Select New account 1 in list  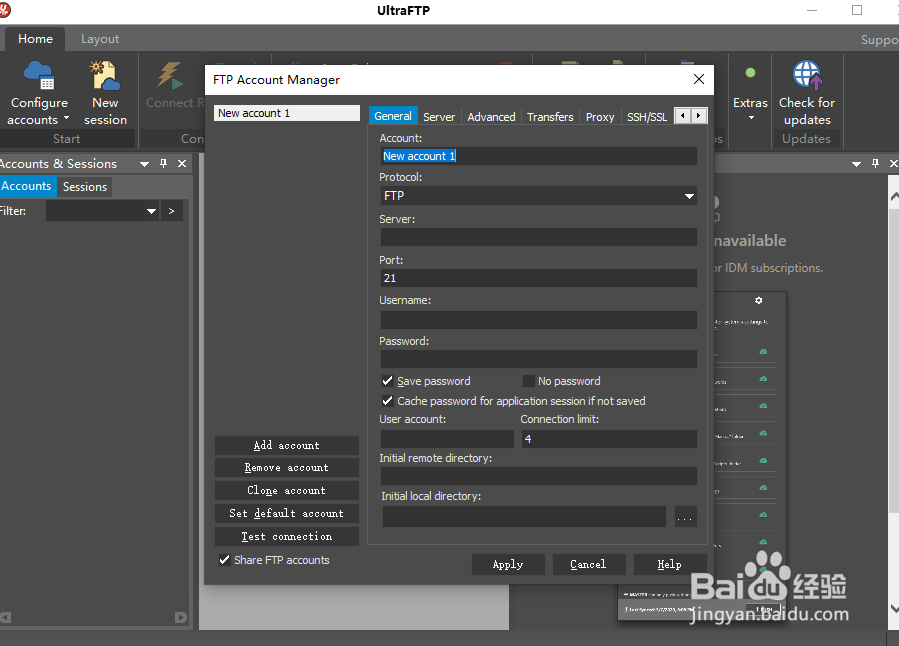[287, 113]
